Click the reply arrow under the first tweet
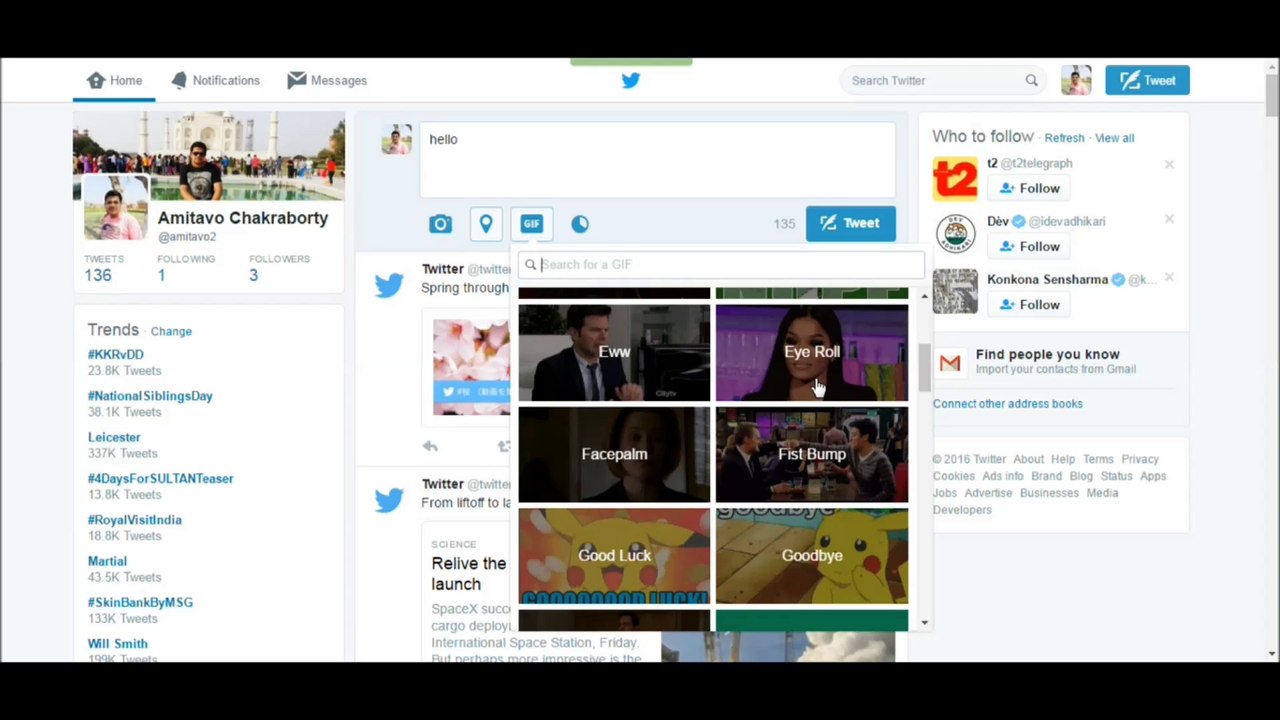The image size is (1280, 720). coord(430,446)
